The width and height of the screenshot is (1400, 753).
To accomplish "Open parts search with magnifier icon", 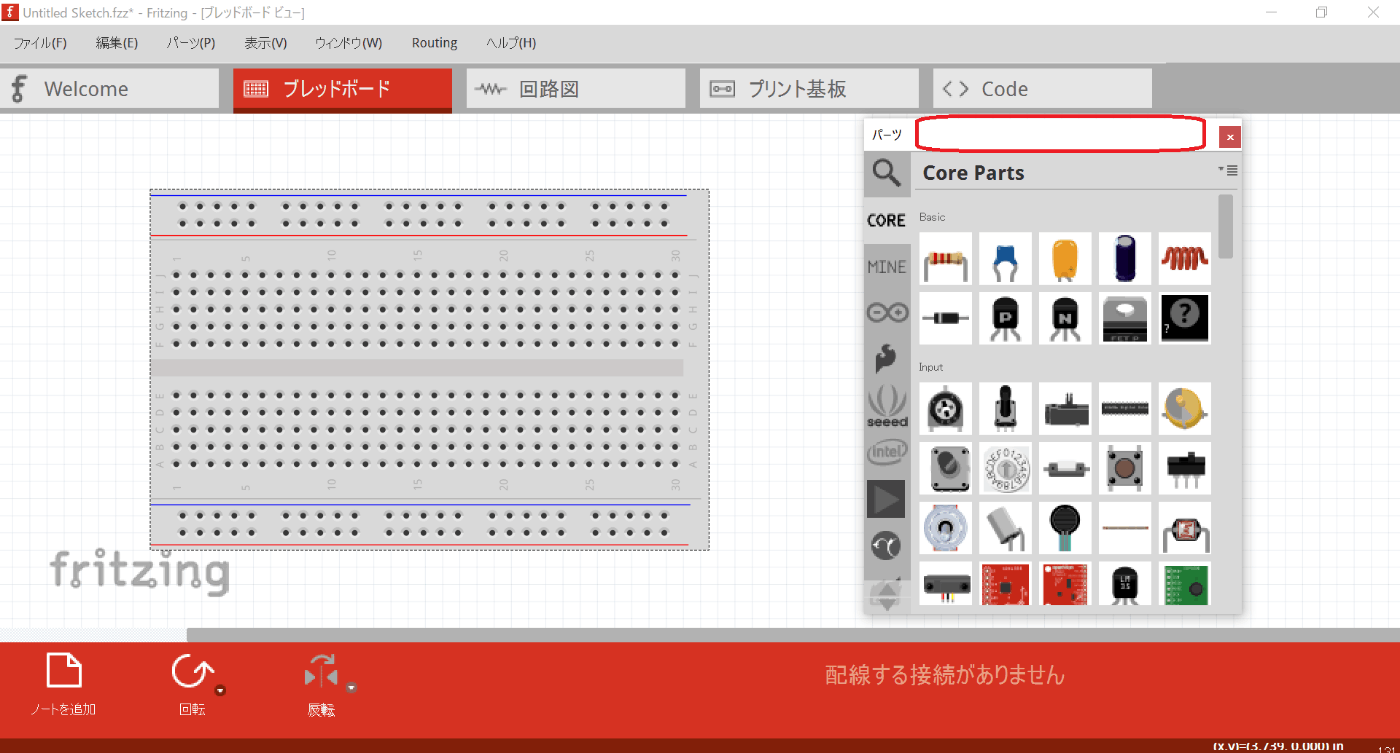I will coord(887,174).
